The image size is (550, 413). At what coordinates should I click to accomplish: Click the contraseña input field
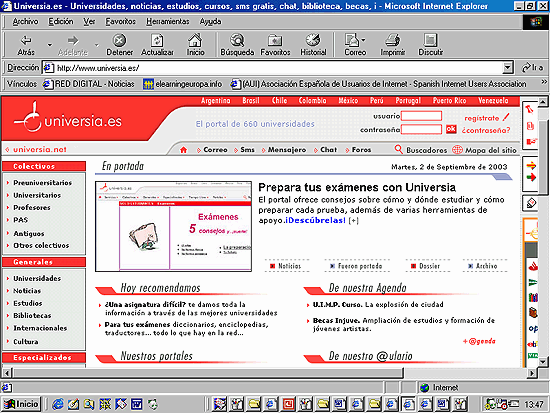tap(421, 129)
